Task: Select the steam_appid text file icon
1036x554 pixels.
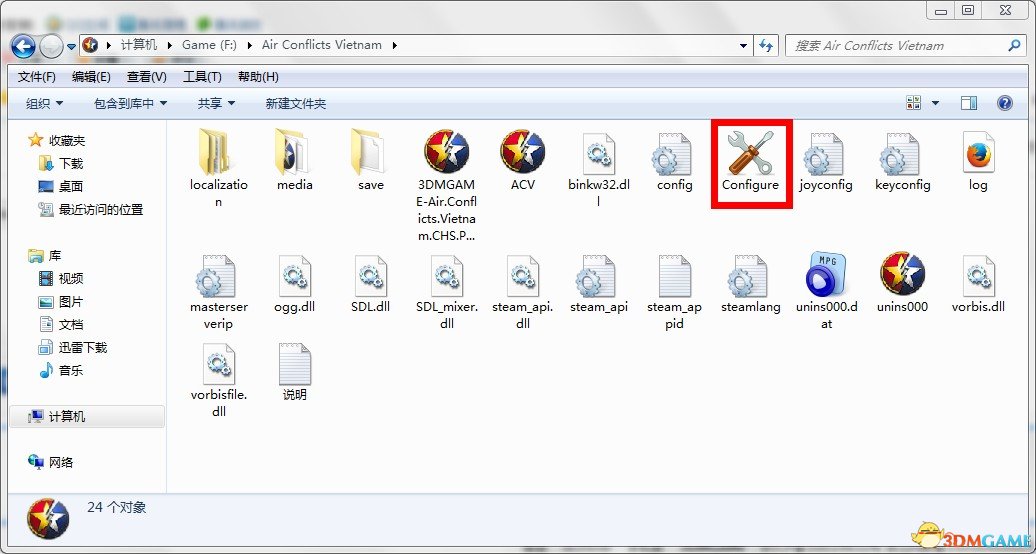Action: [674, 276]
